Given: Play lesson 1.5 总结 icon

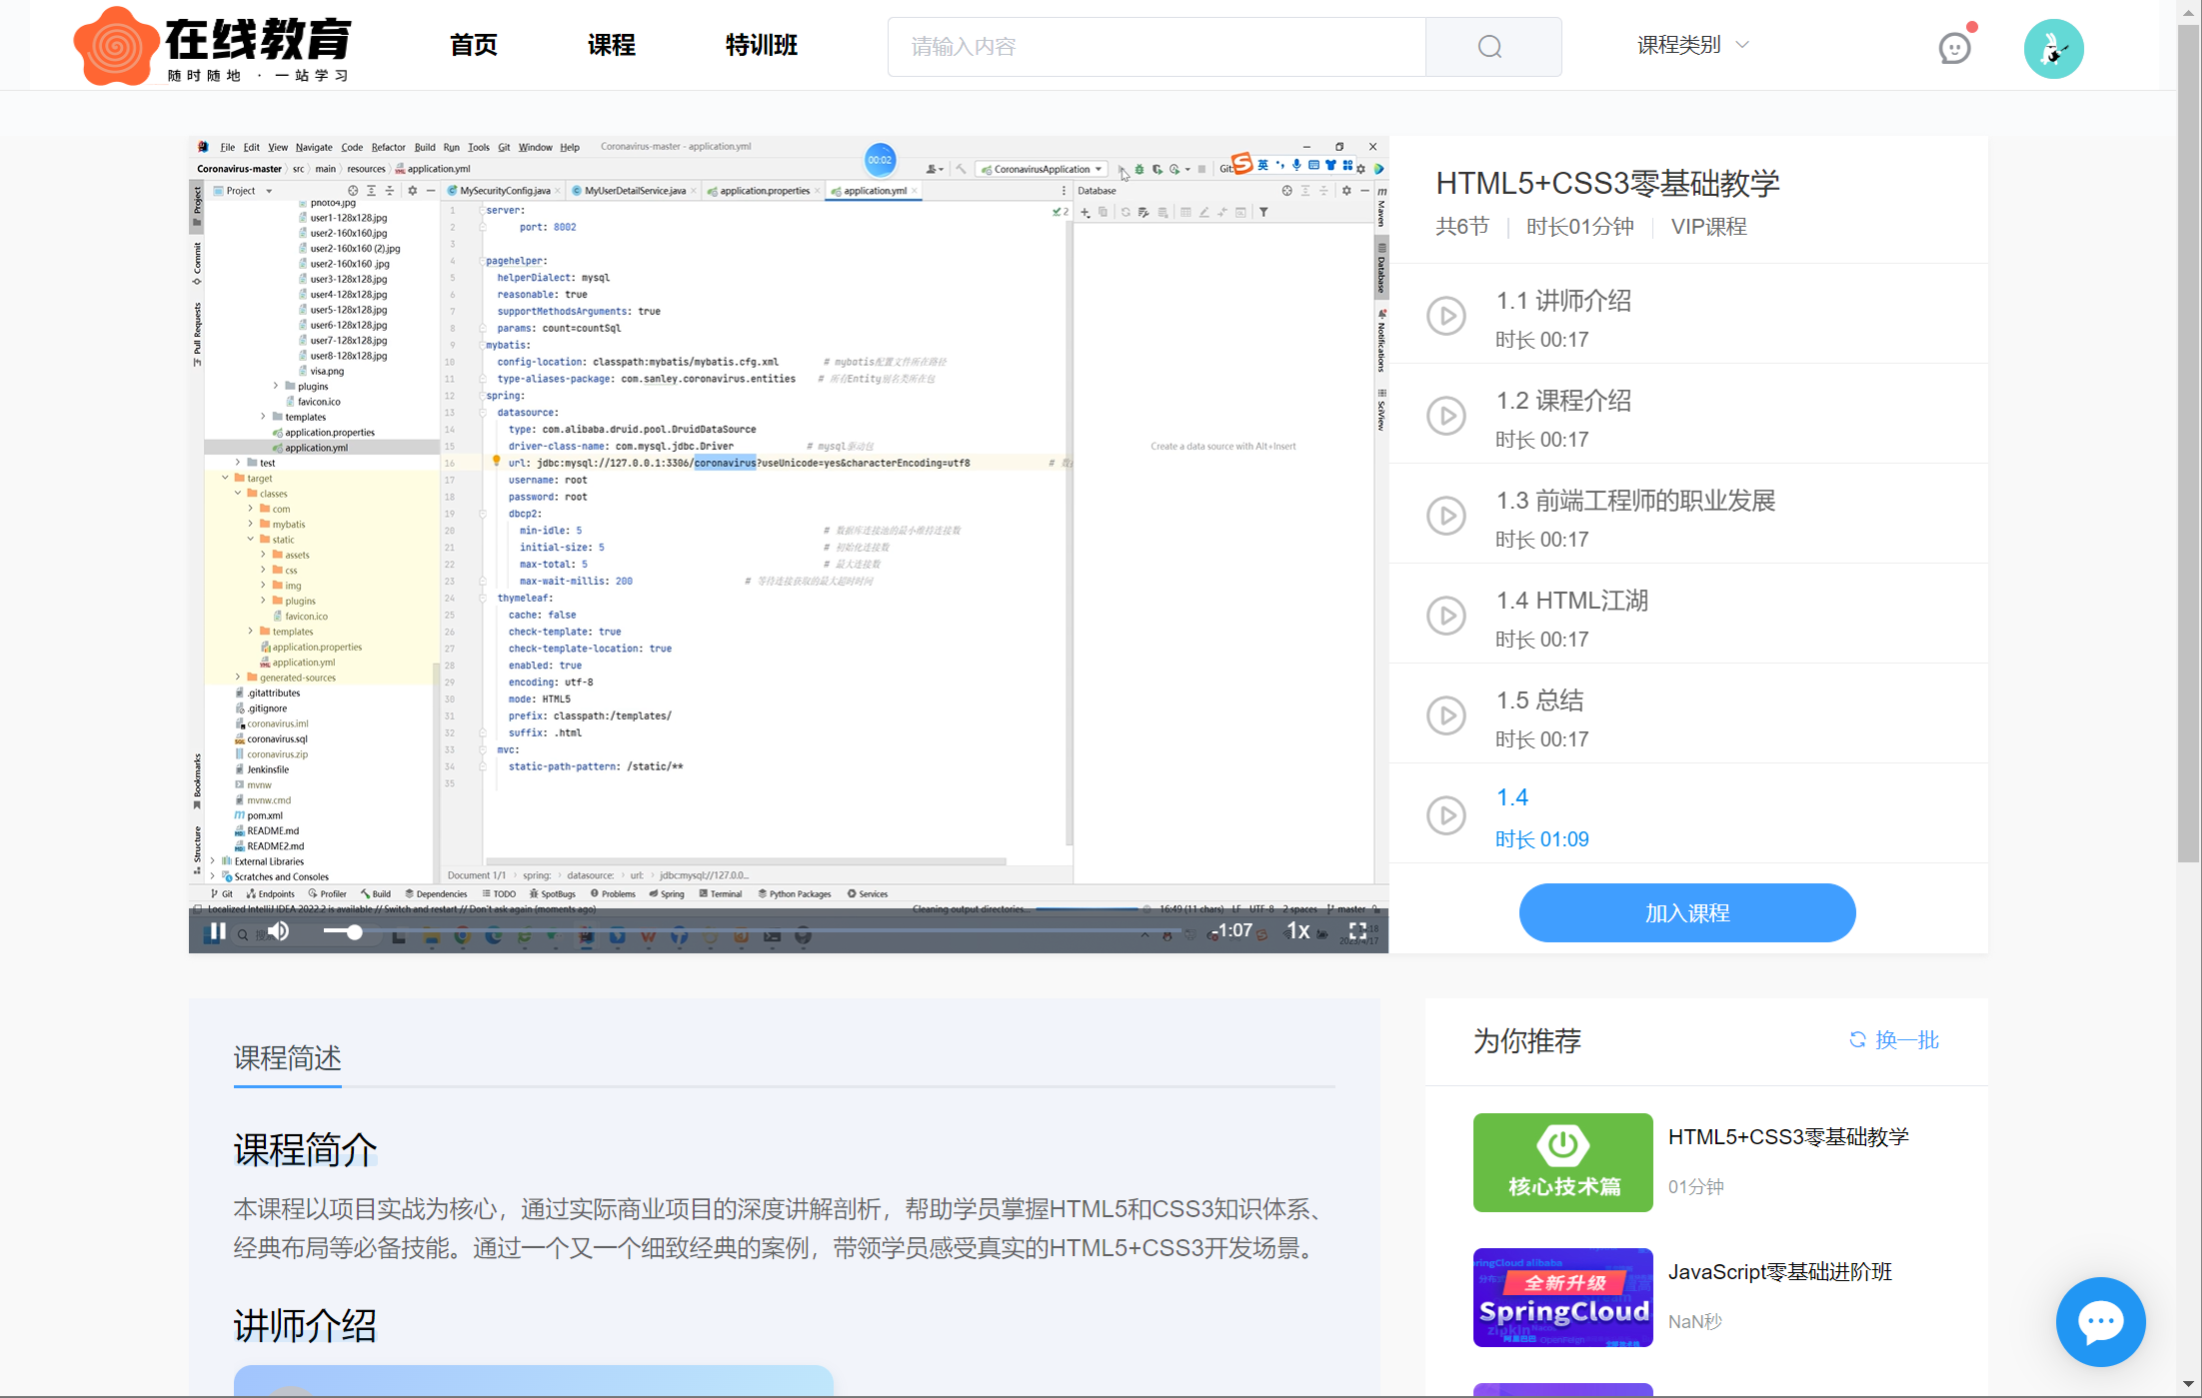Looking at the screenshot, I should (x=1446, y=716).
